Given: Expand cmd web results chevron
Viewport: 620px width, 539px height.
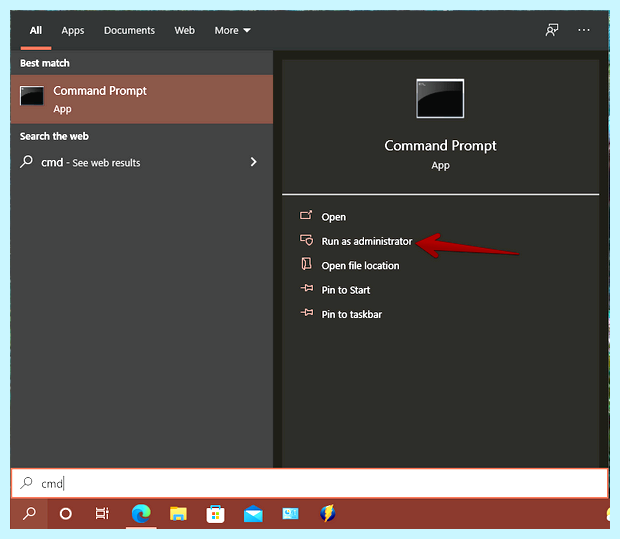Looking at the screenshot, I should tap(253, 162).
